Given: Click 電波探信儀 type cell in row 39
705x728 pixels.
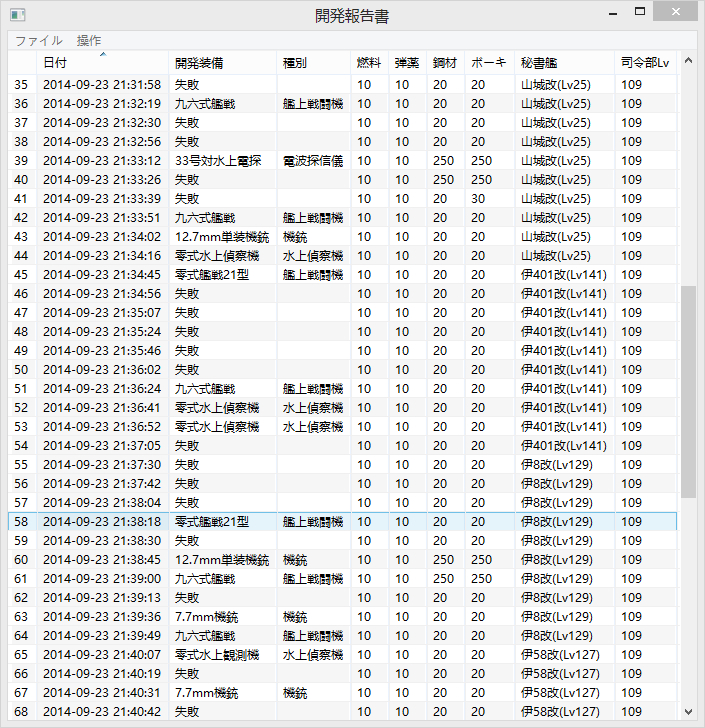Looking at the screenshot, I should tap(313, 161).
